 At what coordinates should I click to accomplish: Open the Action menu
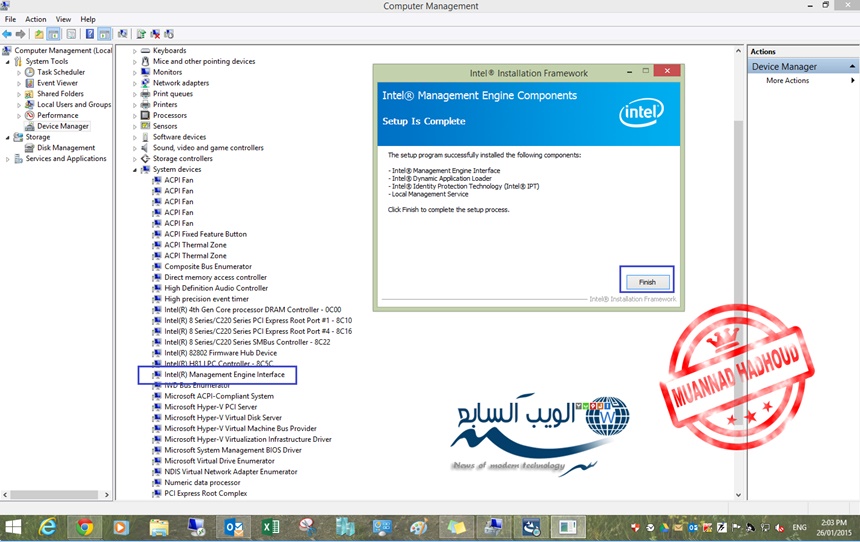tap(36, 19)
